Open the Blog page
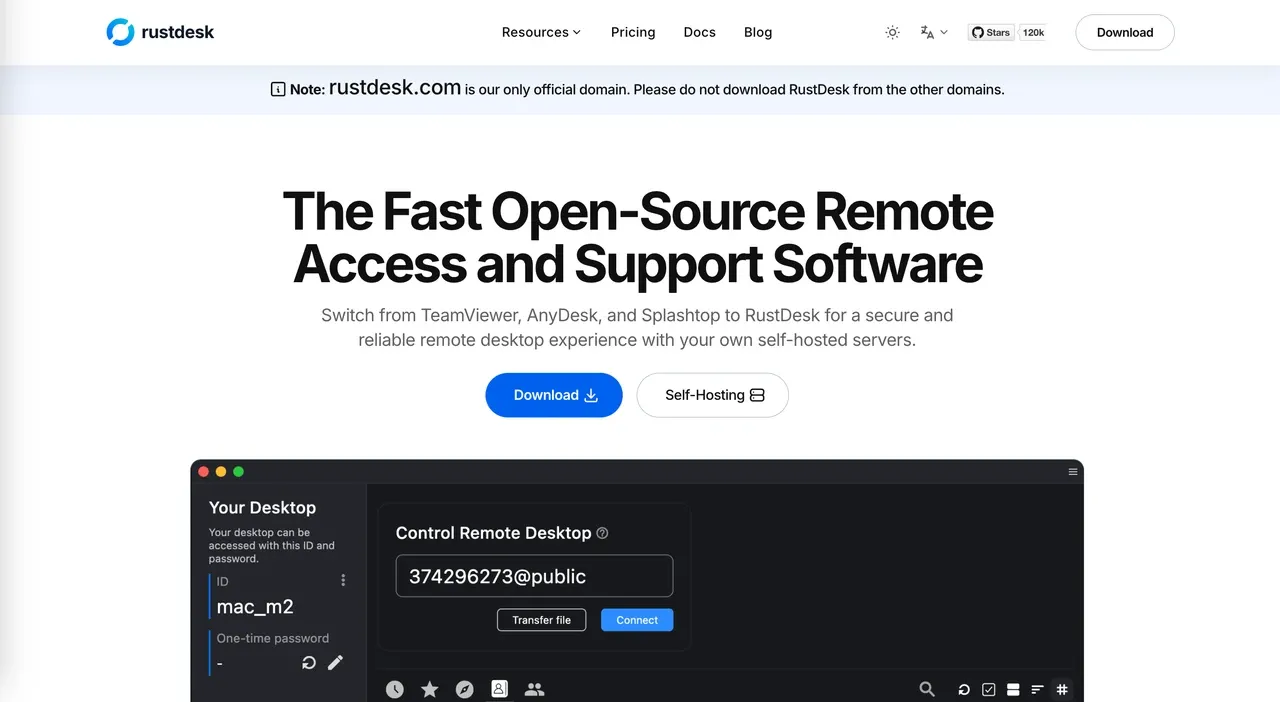Screen dimensions: 1280x702 pyautogui.click(x=758, y=32)
